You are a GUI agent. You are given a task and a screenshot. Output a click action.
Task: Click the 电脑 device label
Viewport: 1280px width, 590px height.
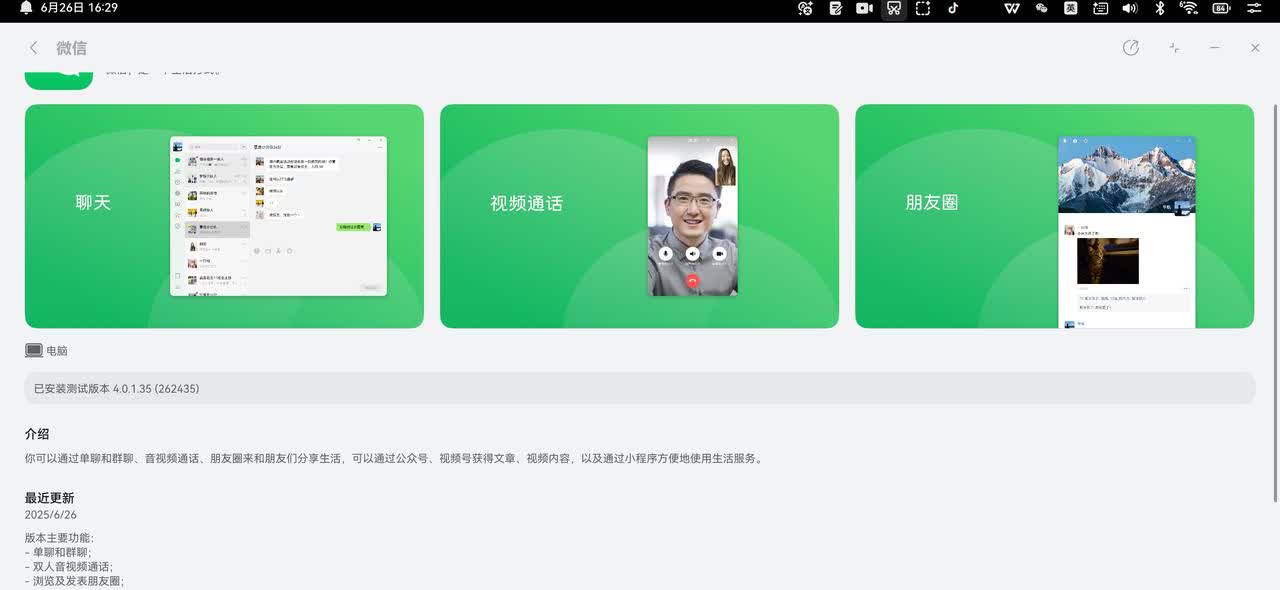coord(57,351)
